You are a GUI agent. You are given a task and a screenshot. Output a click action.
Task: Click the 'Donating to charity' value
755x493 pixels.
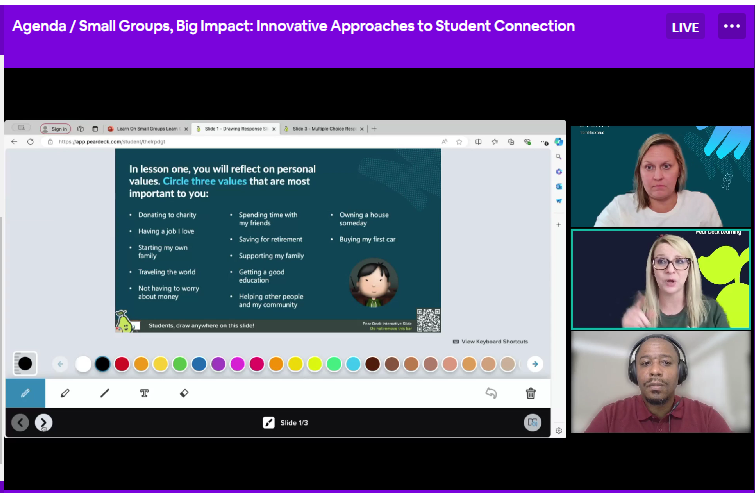[167, 215]
